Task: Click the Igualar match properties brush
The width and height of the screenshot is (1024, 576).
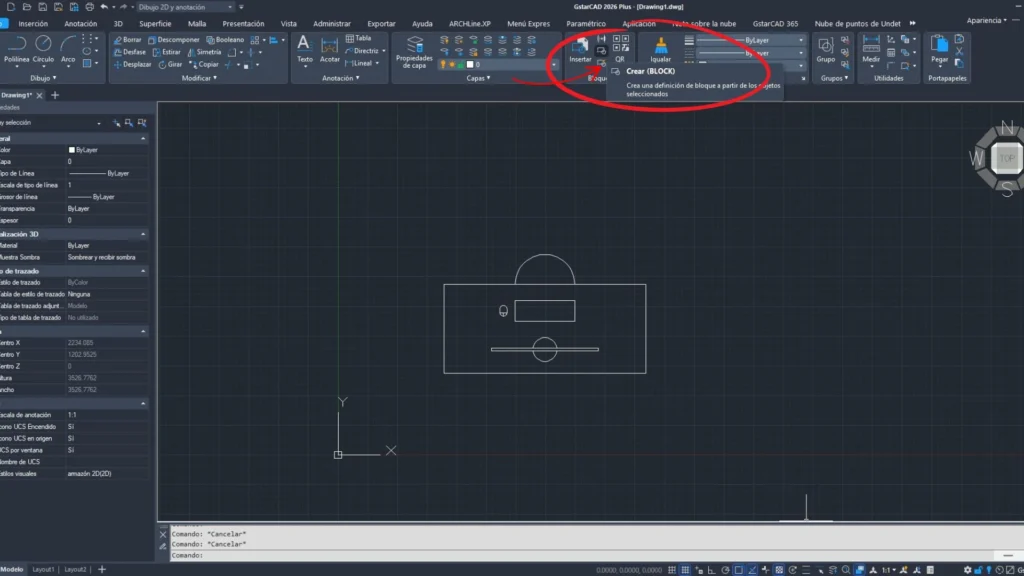Action: (x=660, y=50)
